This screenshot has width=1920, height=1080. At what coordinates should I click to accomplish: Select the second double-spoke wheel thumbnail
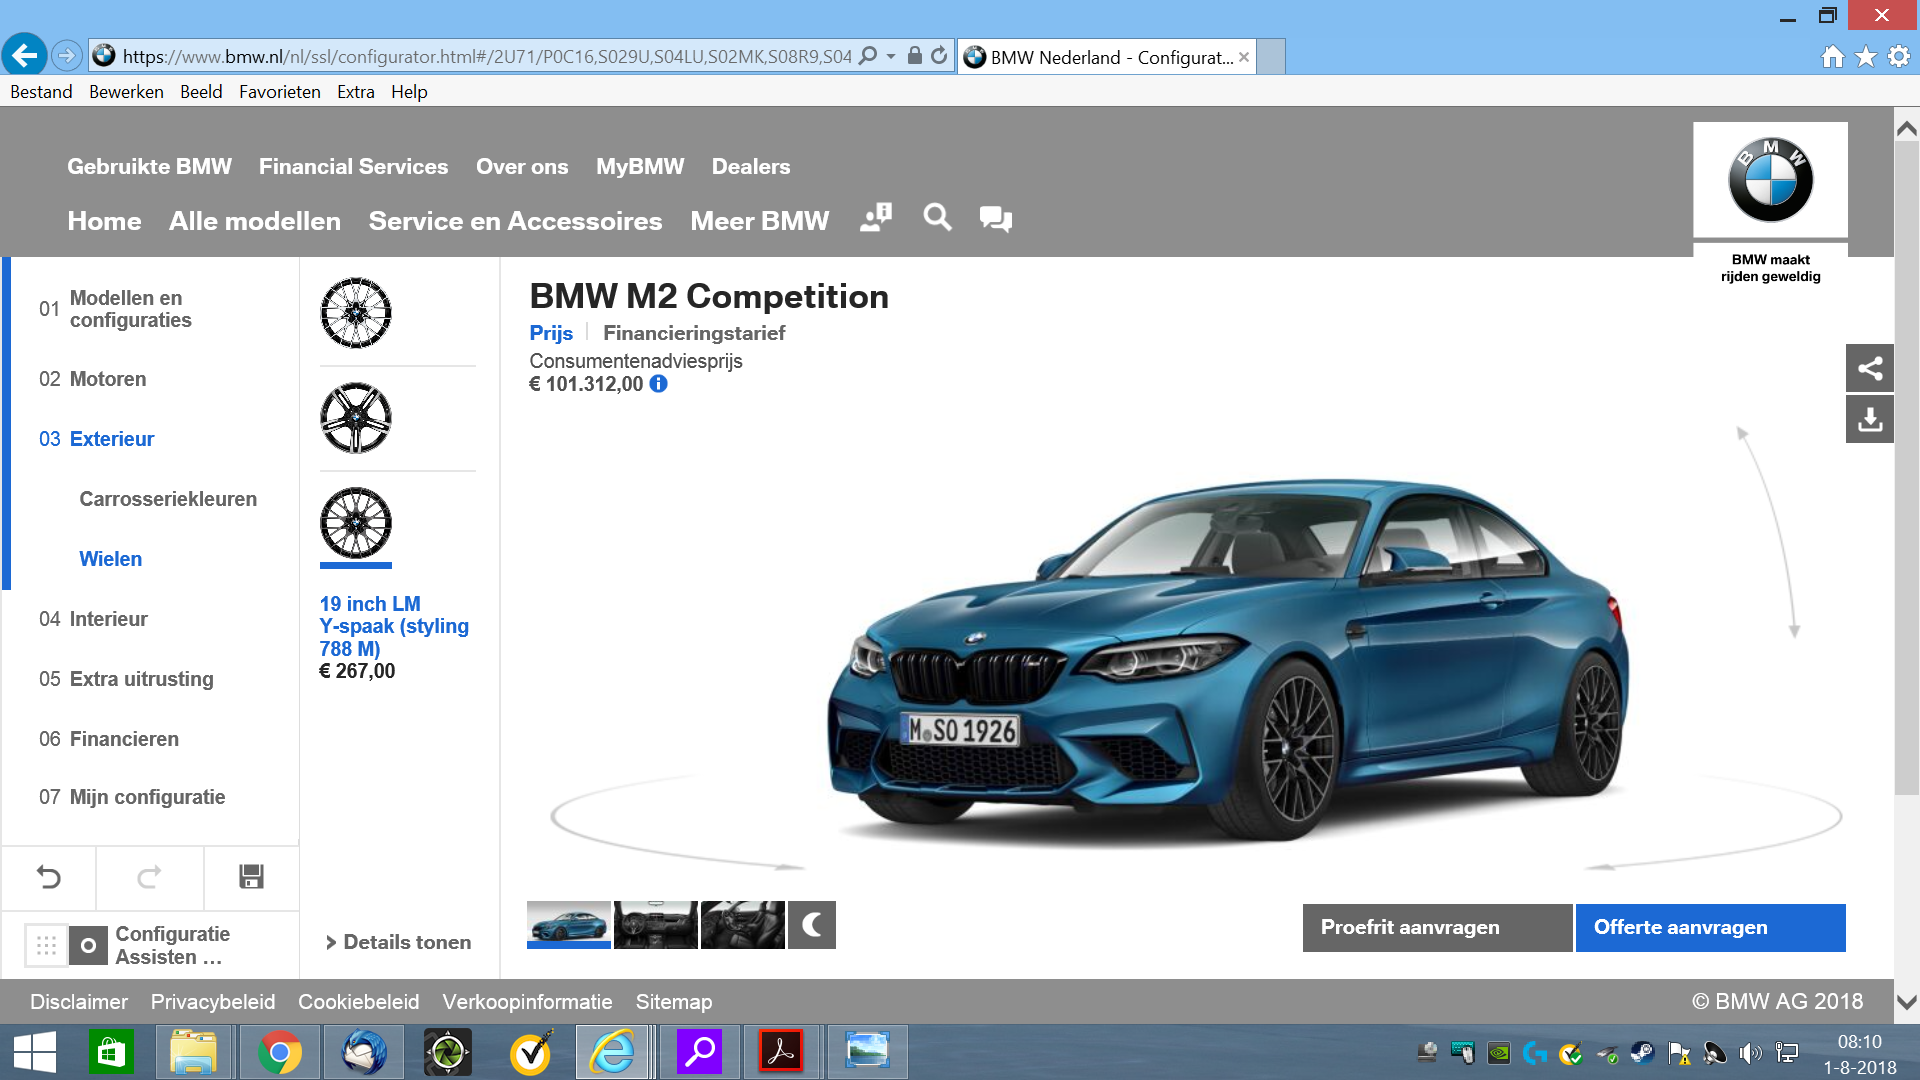(356, 418)
